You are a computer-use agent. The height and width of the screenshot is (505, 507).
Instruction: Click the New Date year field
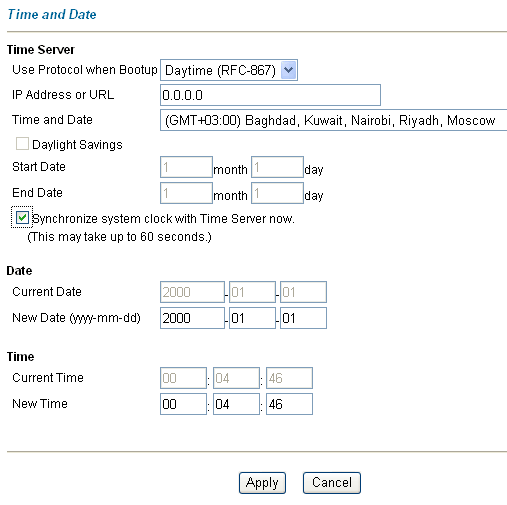192,318
